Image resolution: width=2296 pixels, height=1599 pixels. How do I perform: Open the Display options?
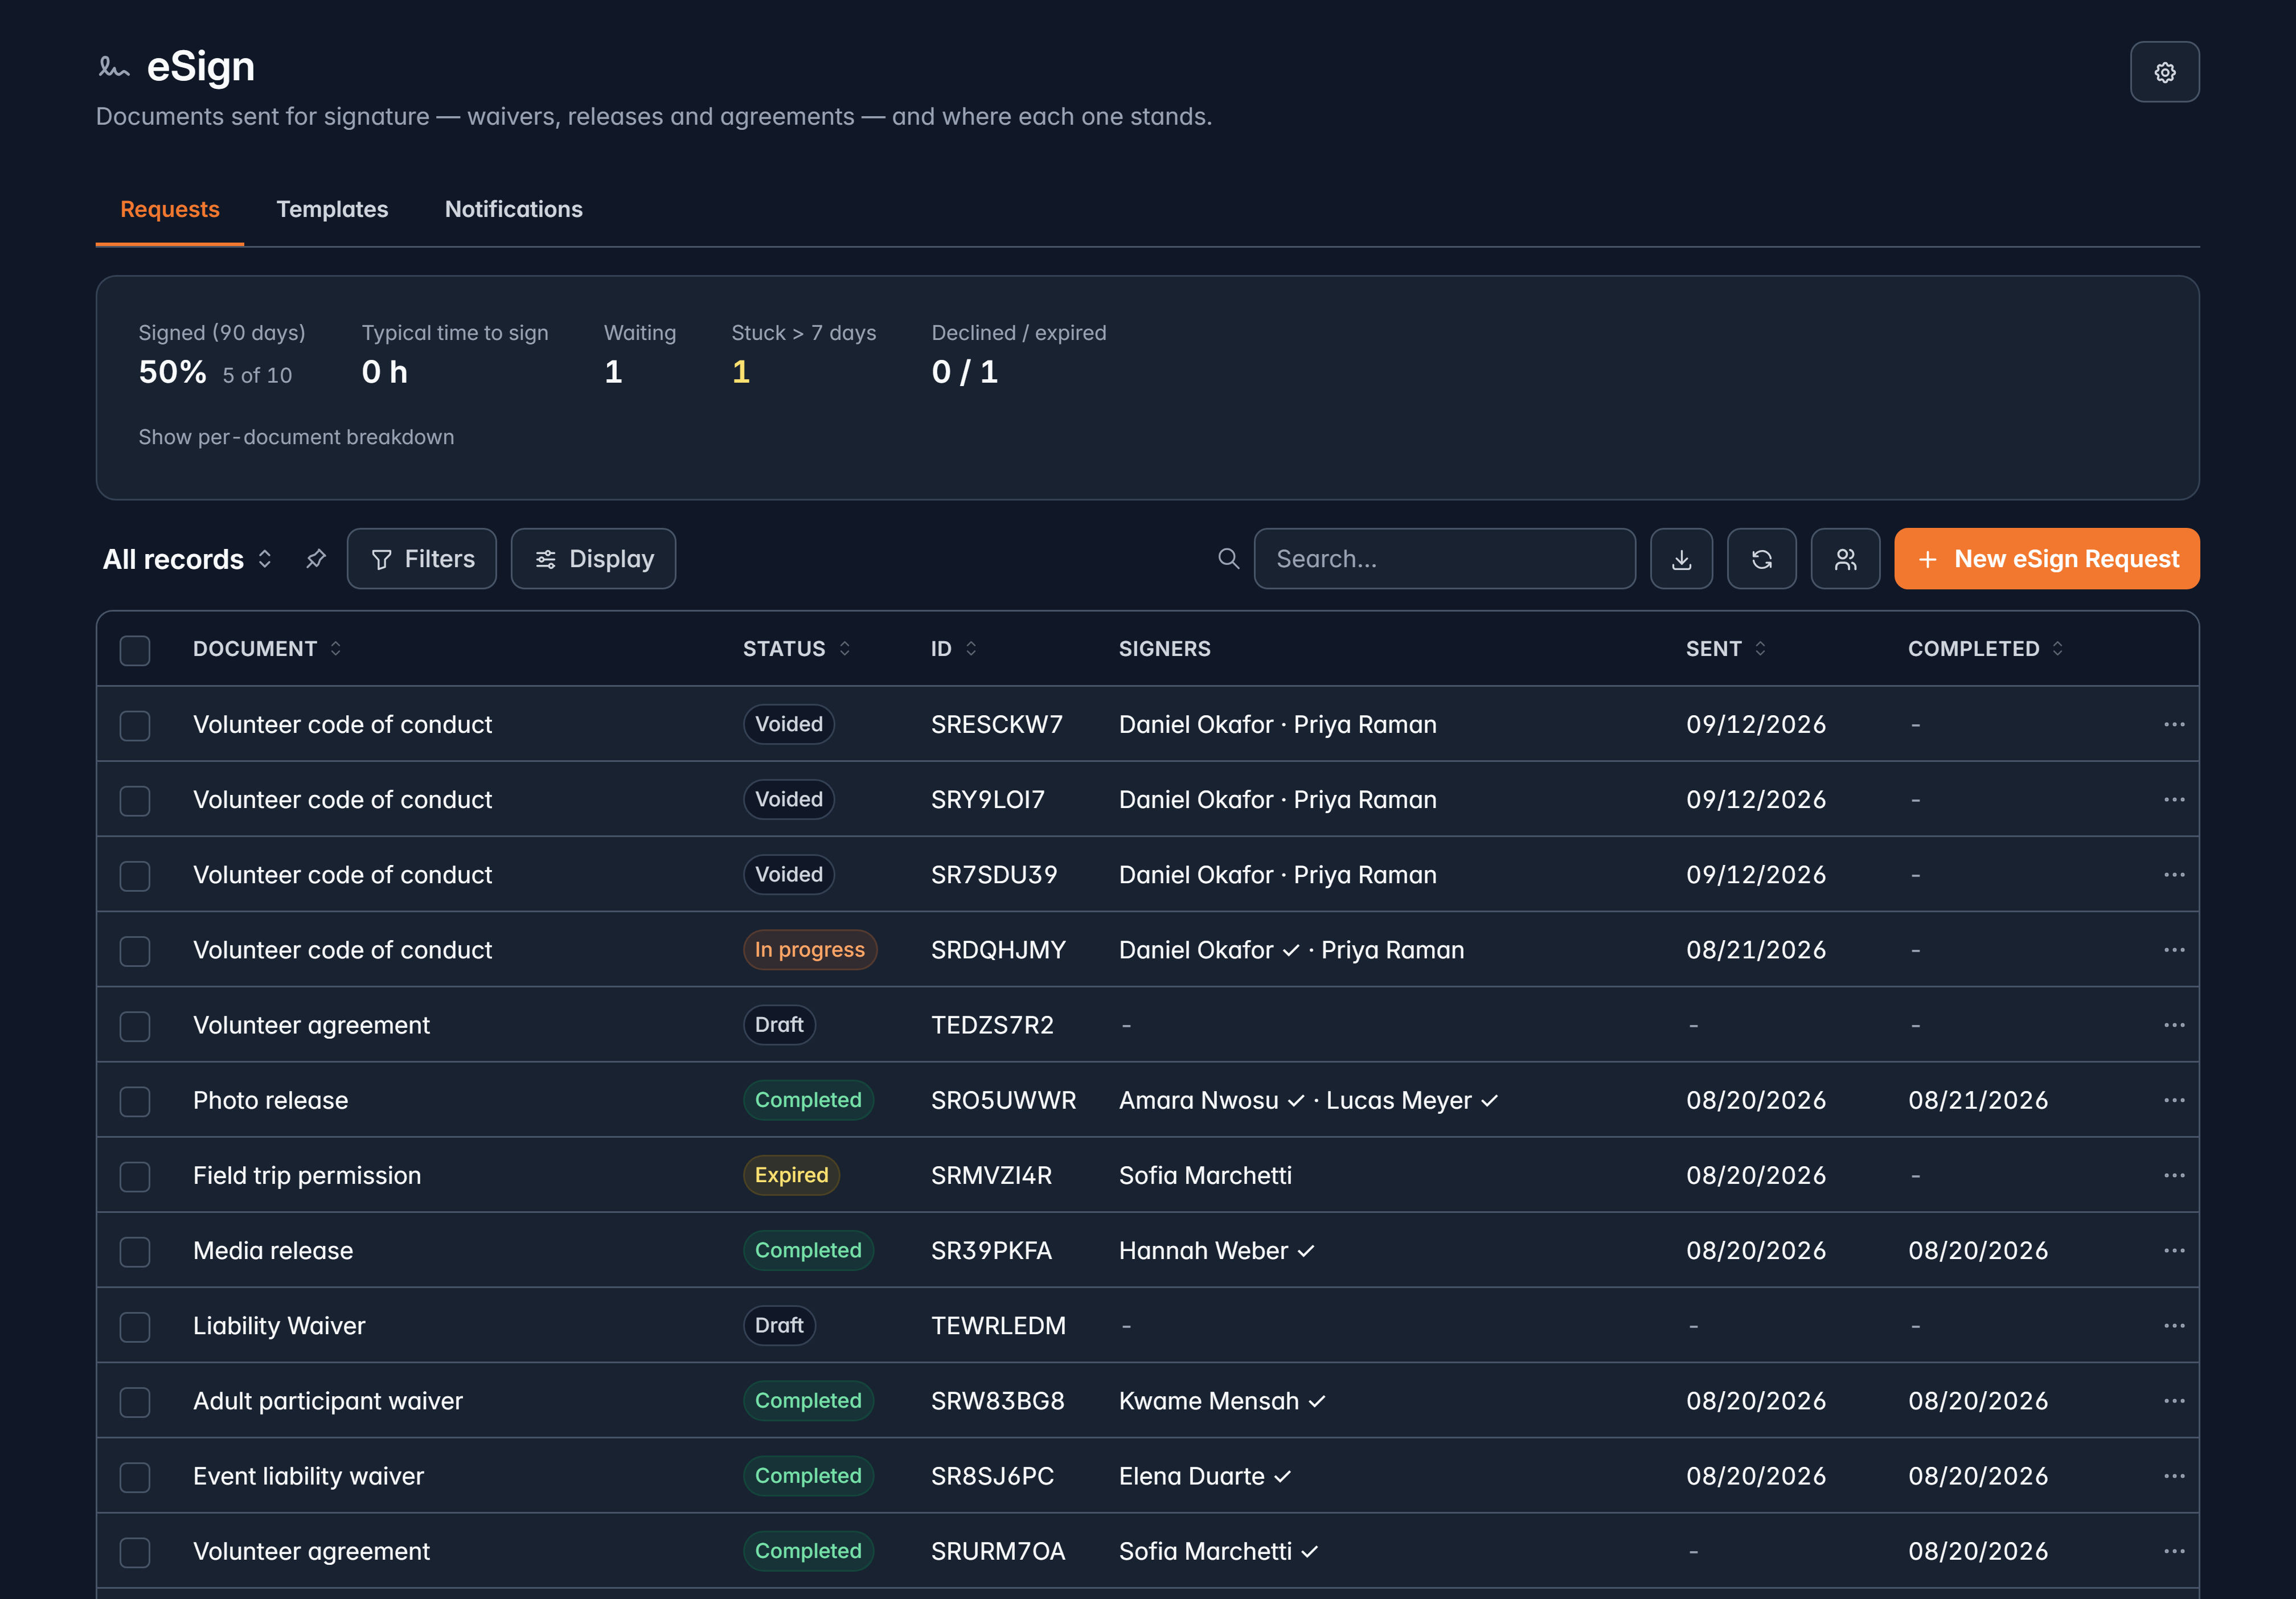point(593,559)
